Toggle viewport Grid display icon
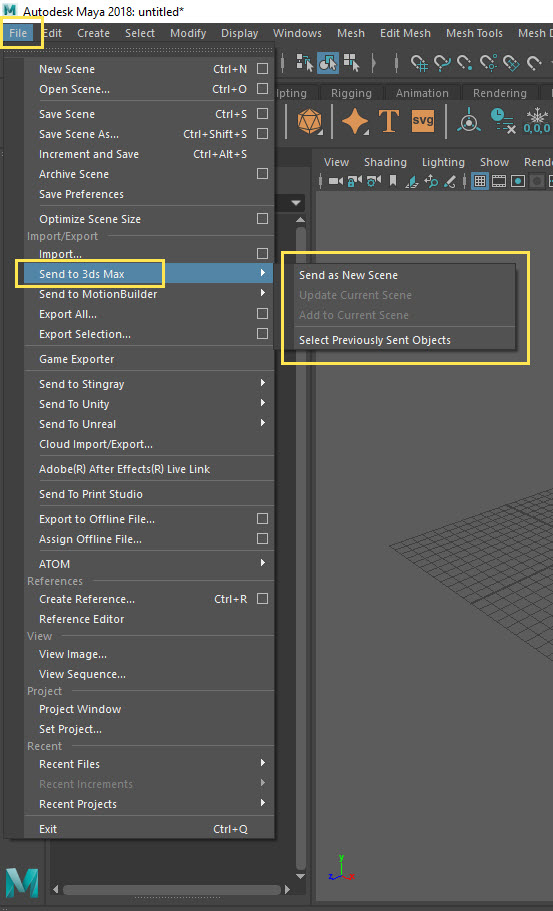 coord(480,181)
